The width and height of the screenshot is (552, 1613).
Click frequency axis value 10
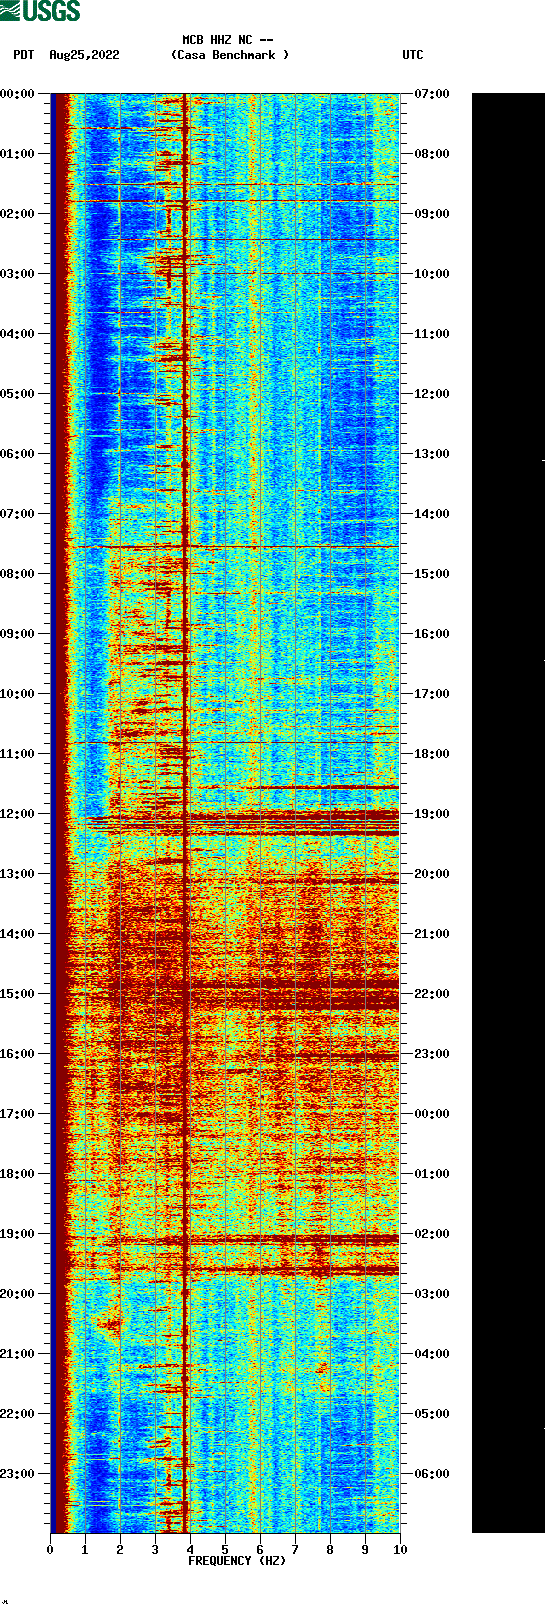(x=400, y=1550)
